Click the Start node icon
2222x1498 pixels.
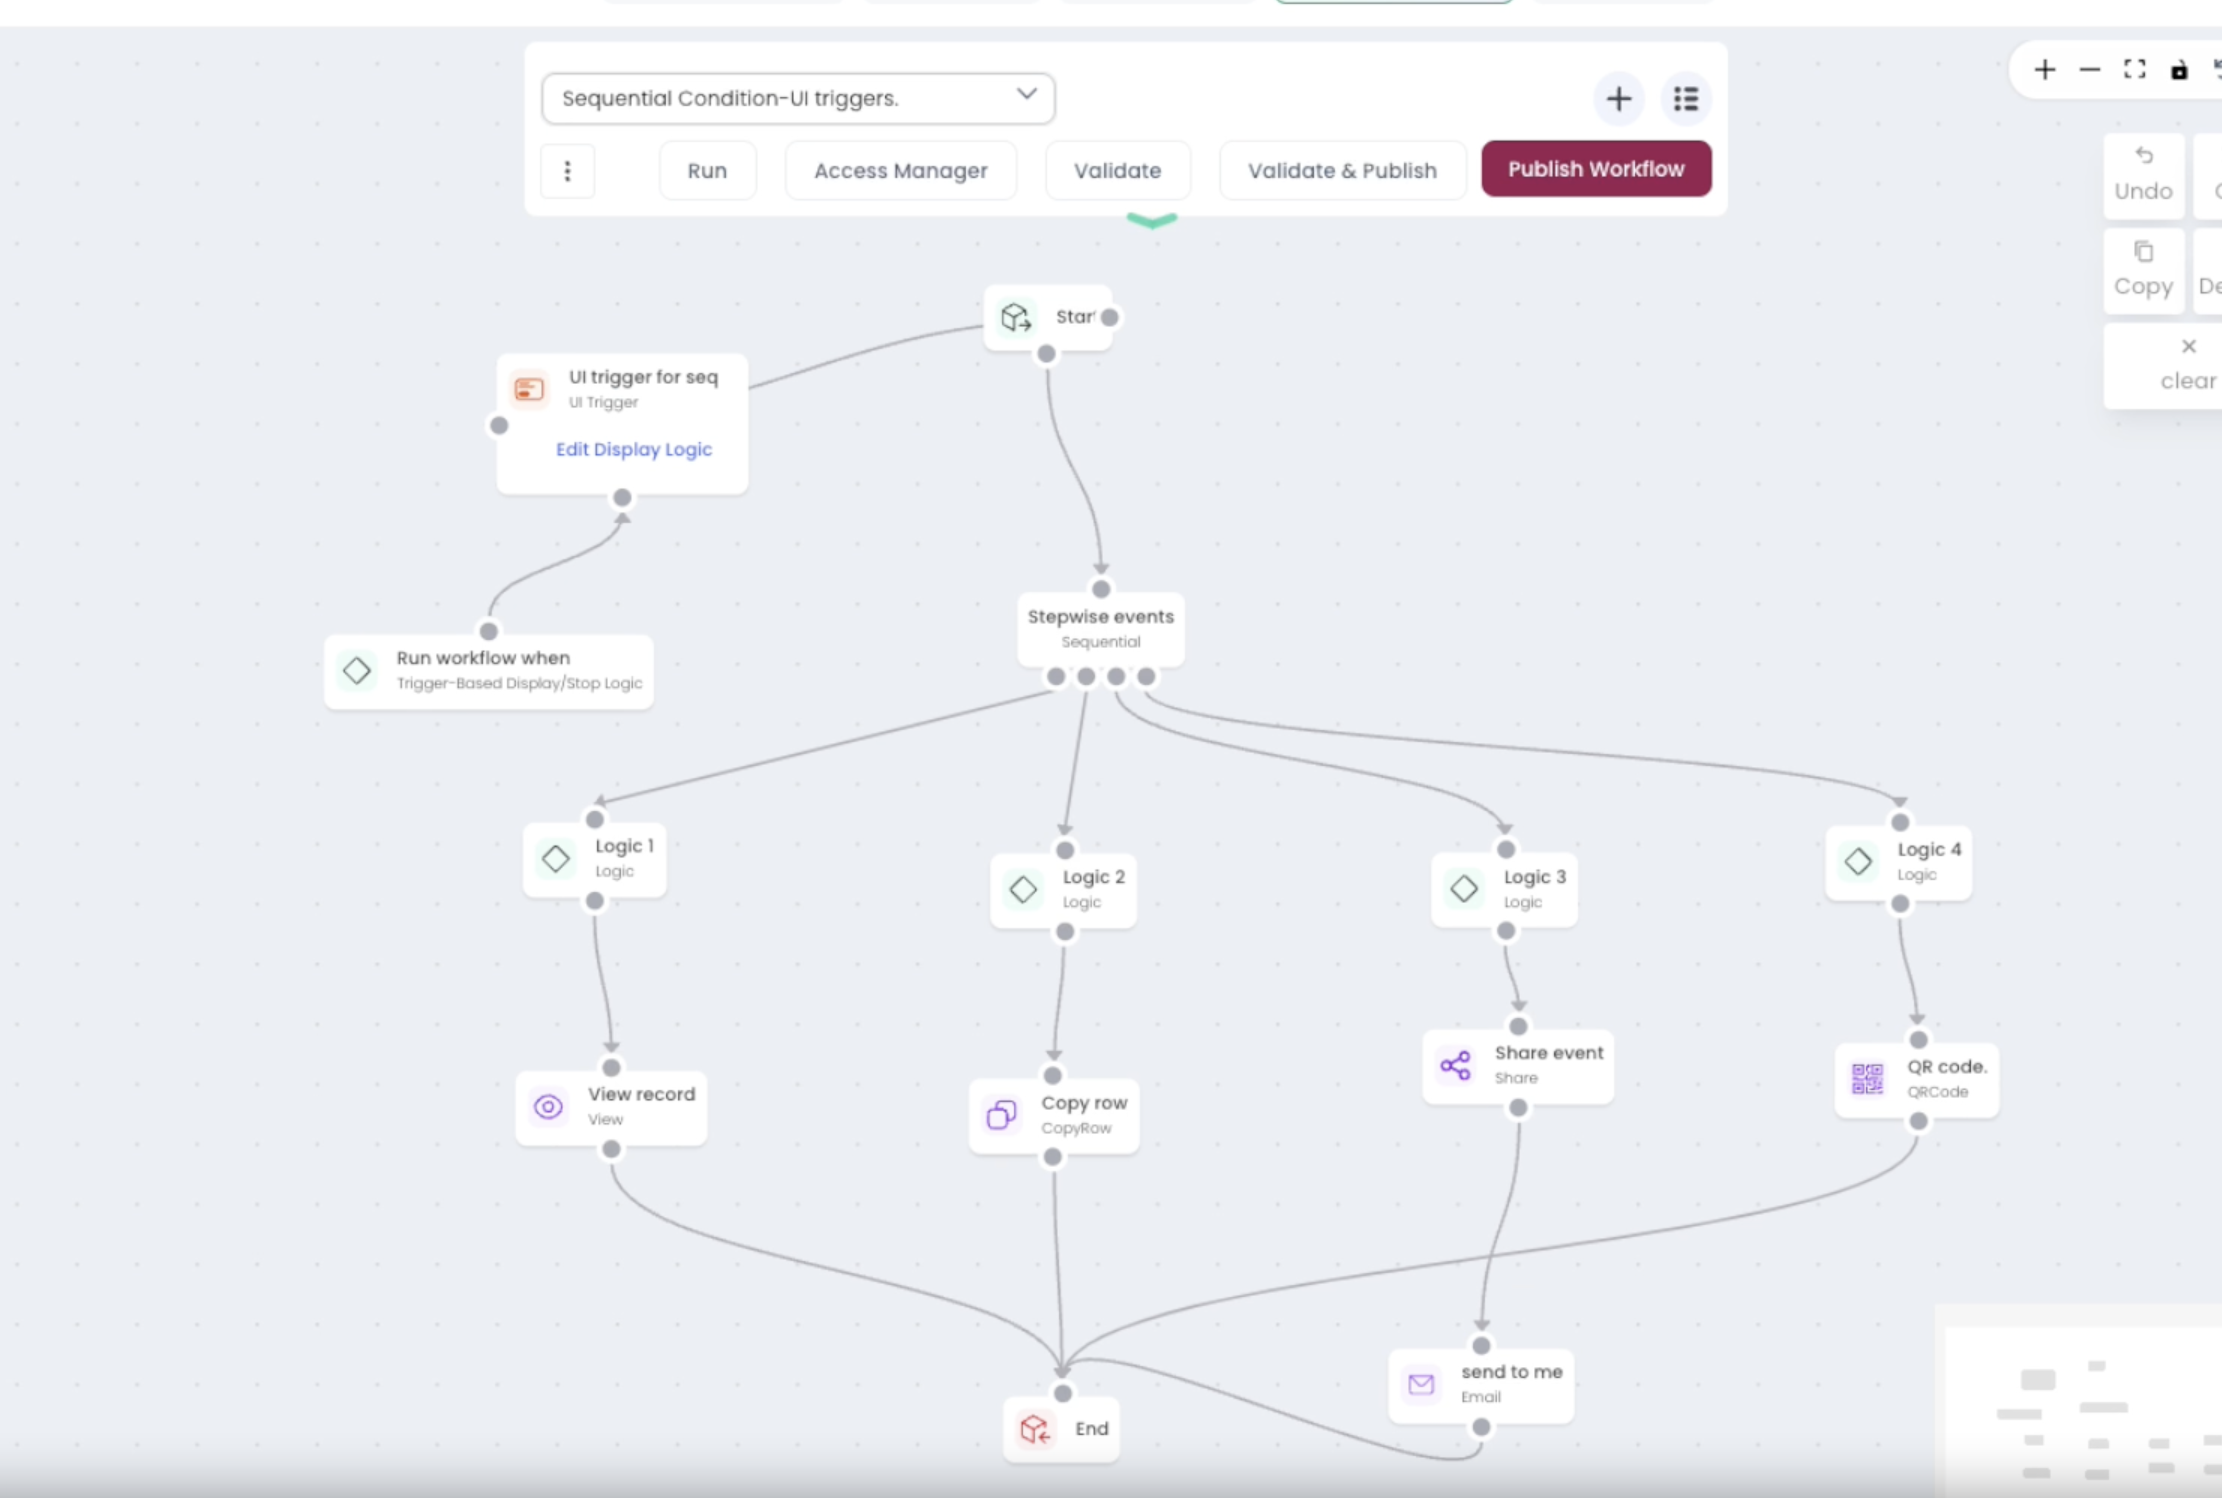tap(1016, 317)
